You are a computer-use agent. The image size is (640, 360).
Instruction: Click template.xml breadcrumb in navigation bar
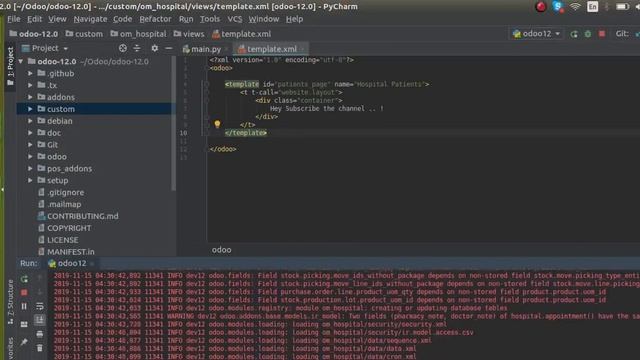tap(242, 34)
